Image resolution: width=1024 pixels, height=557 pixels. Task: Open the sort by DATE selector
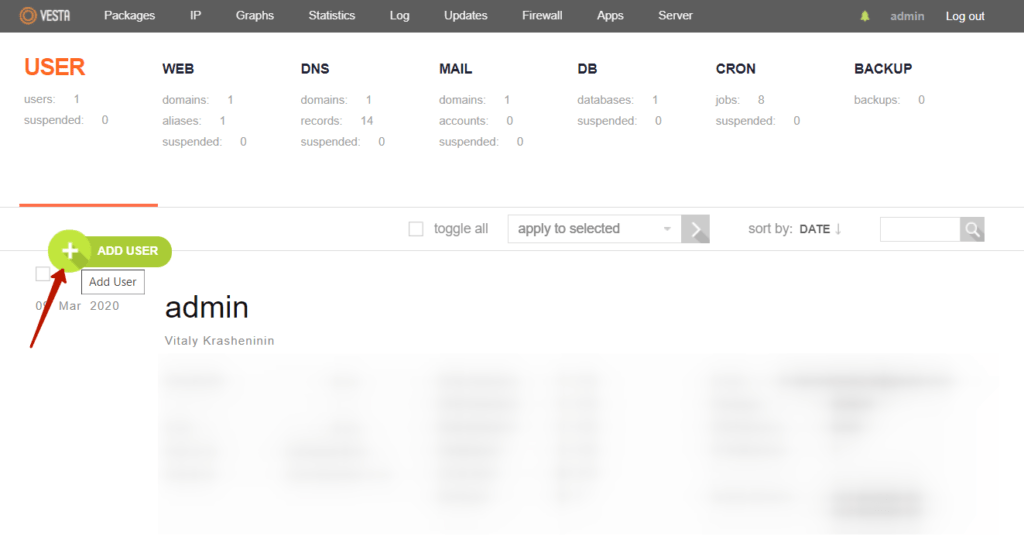click(814, 229)
